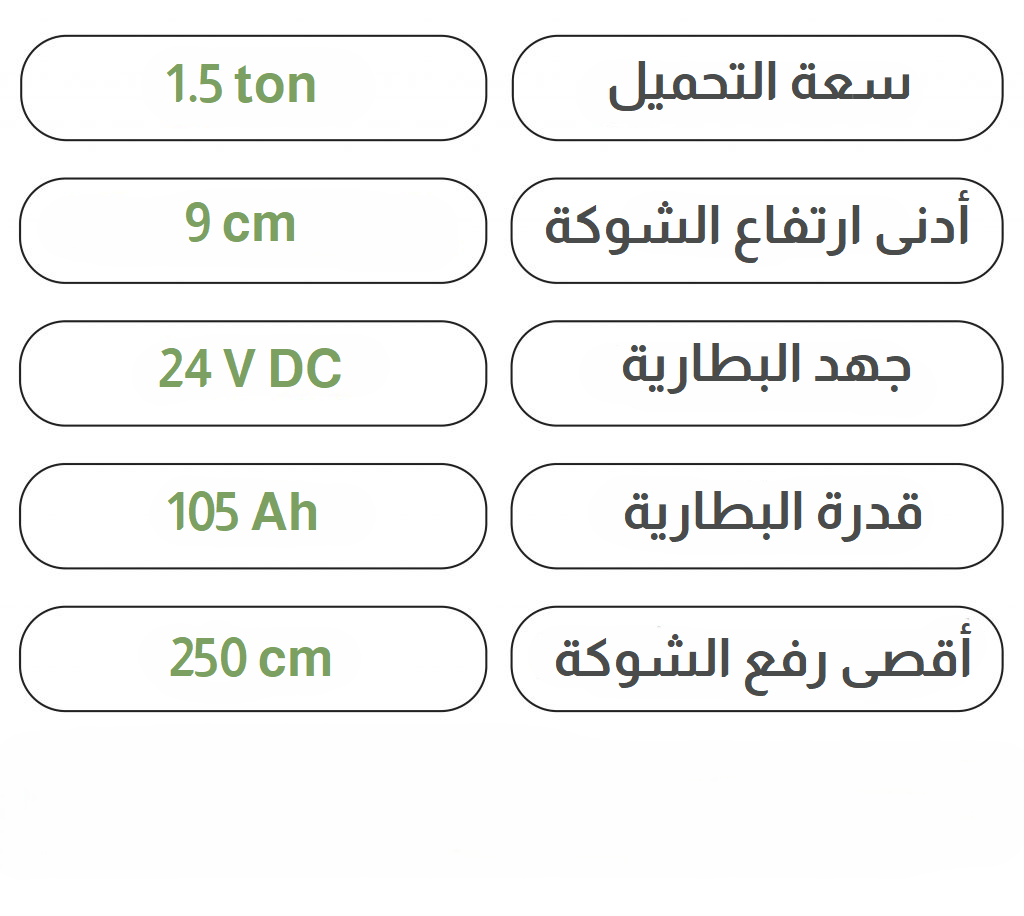The height and width of the screenshot is (916, 1024).
Task: Click the 1.5 ton value pill
Action: pos(252,88)
